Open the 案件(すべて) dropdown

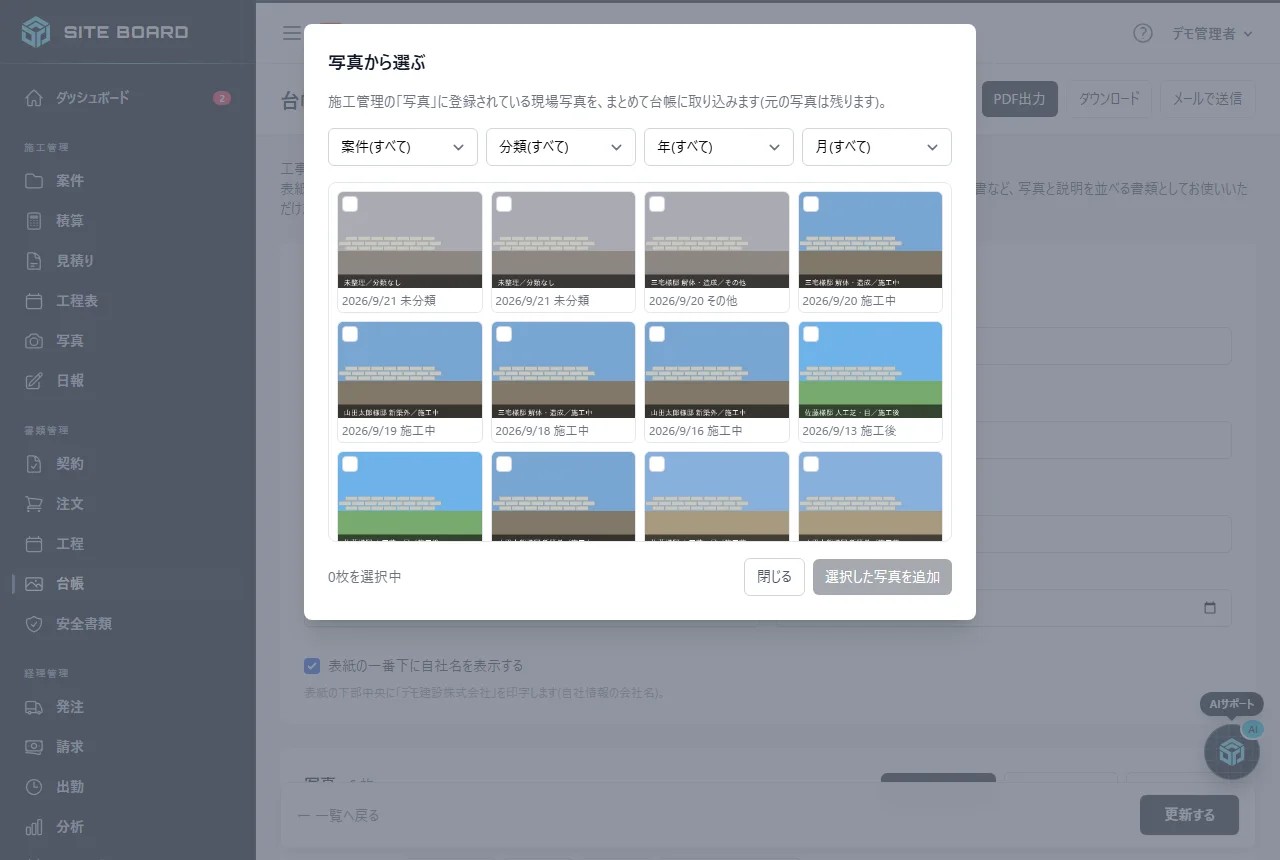pos(403,147)
